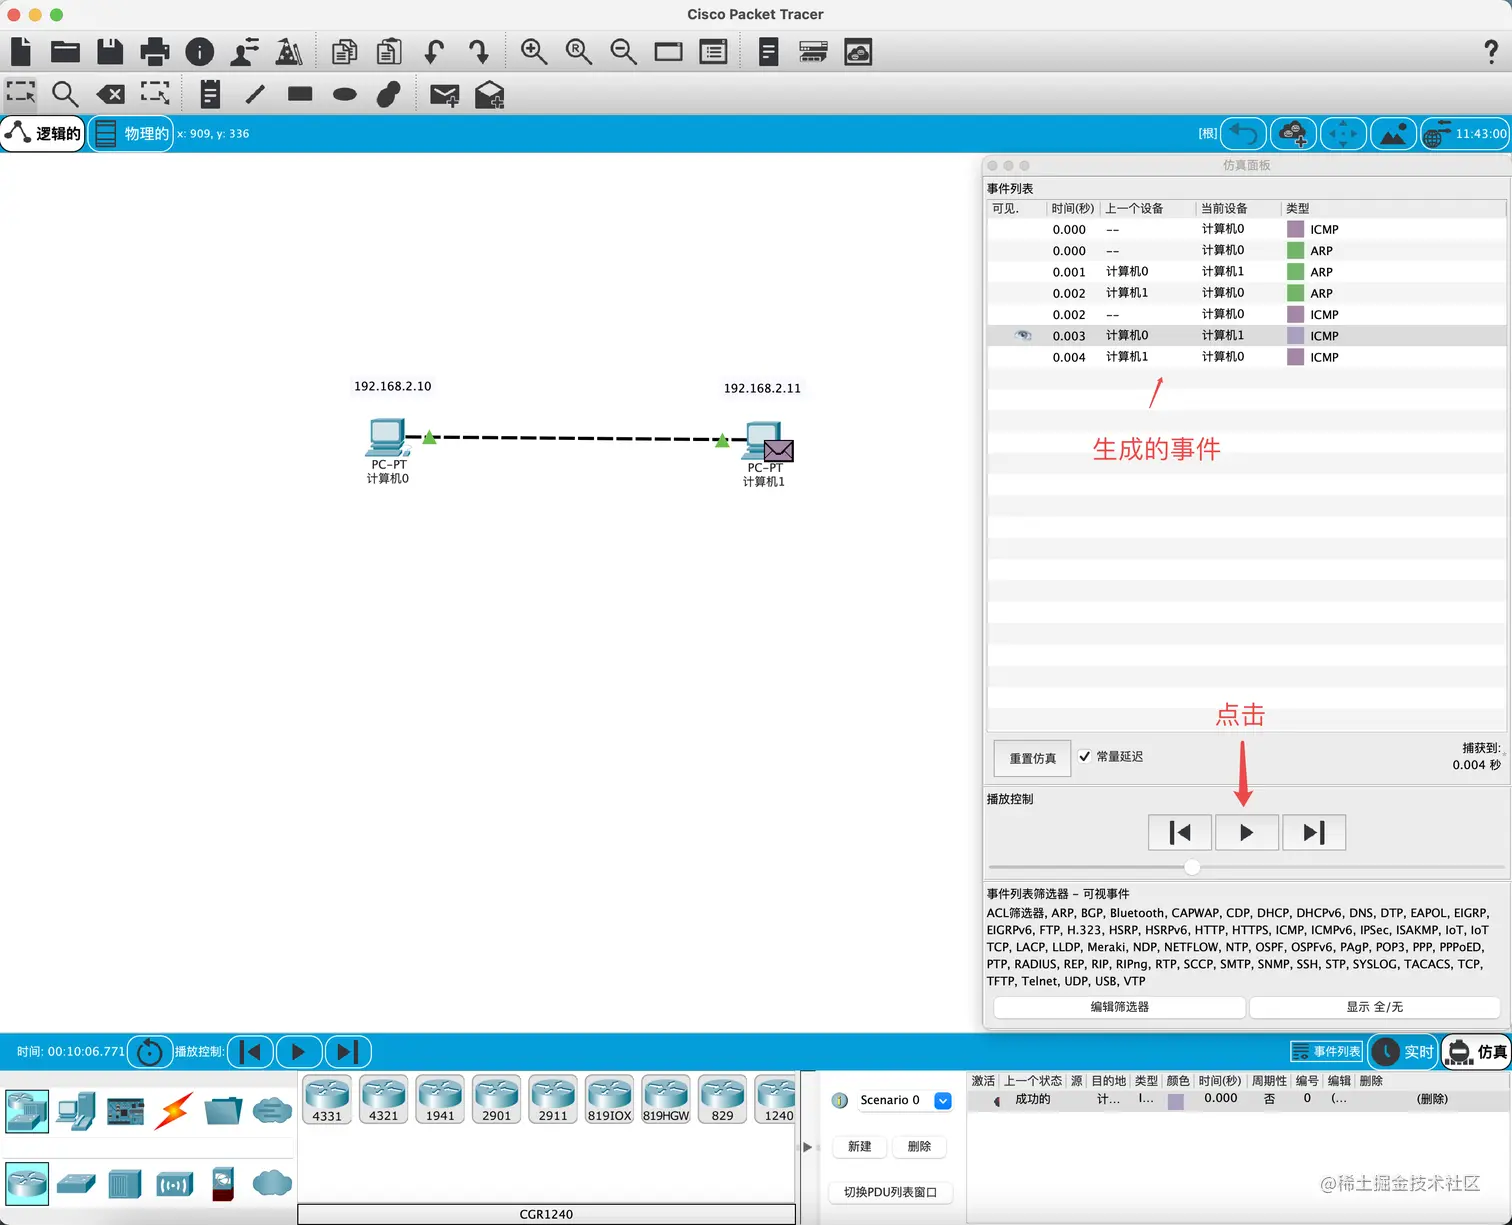
Task: Open Scenario 0 dropdown
Action: tap(942, 1100)
